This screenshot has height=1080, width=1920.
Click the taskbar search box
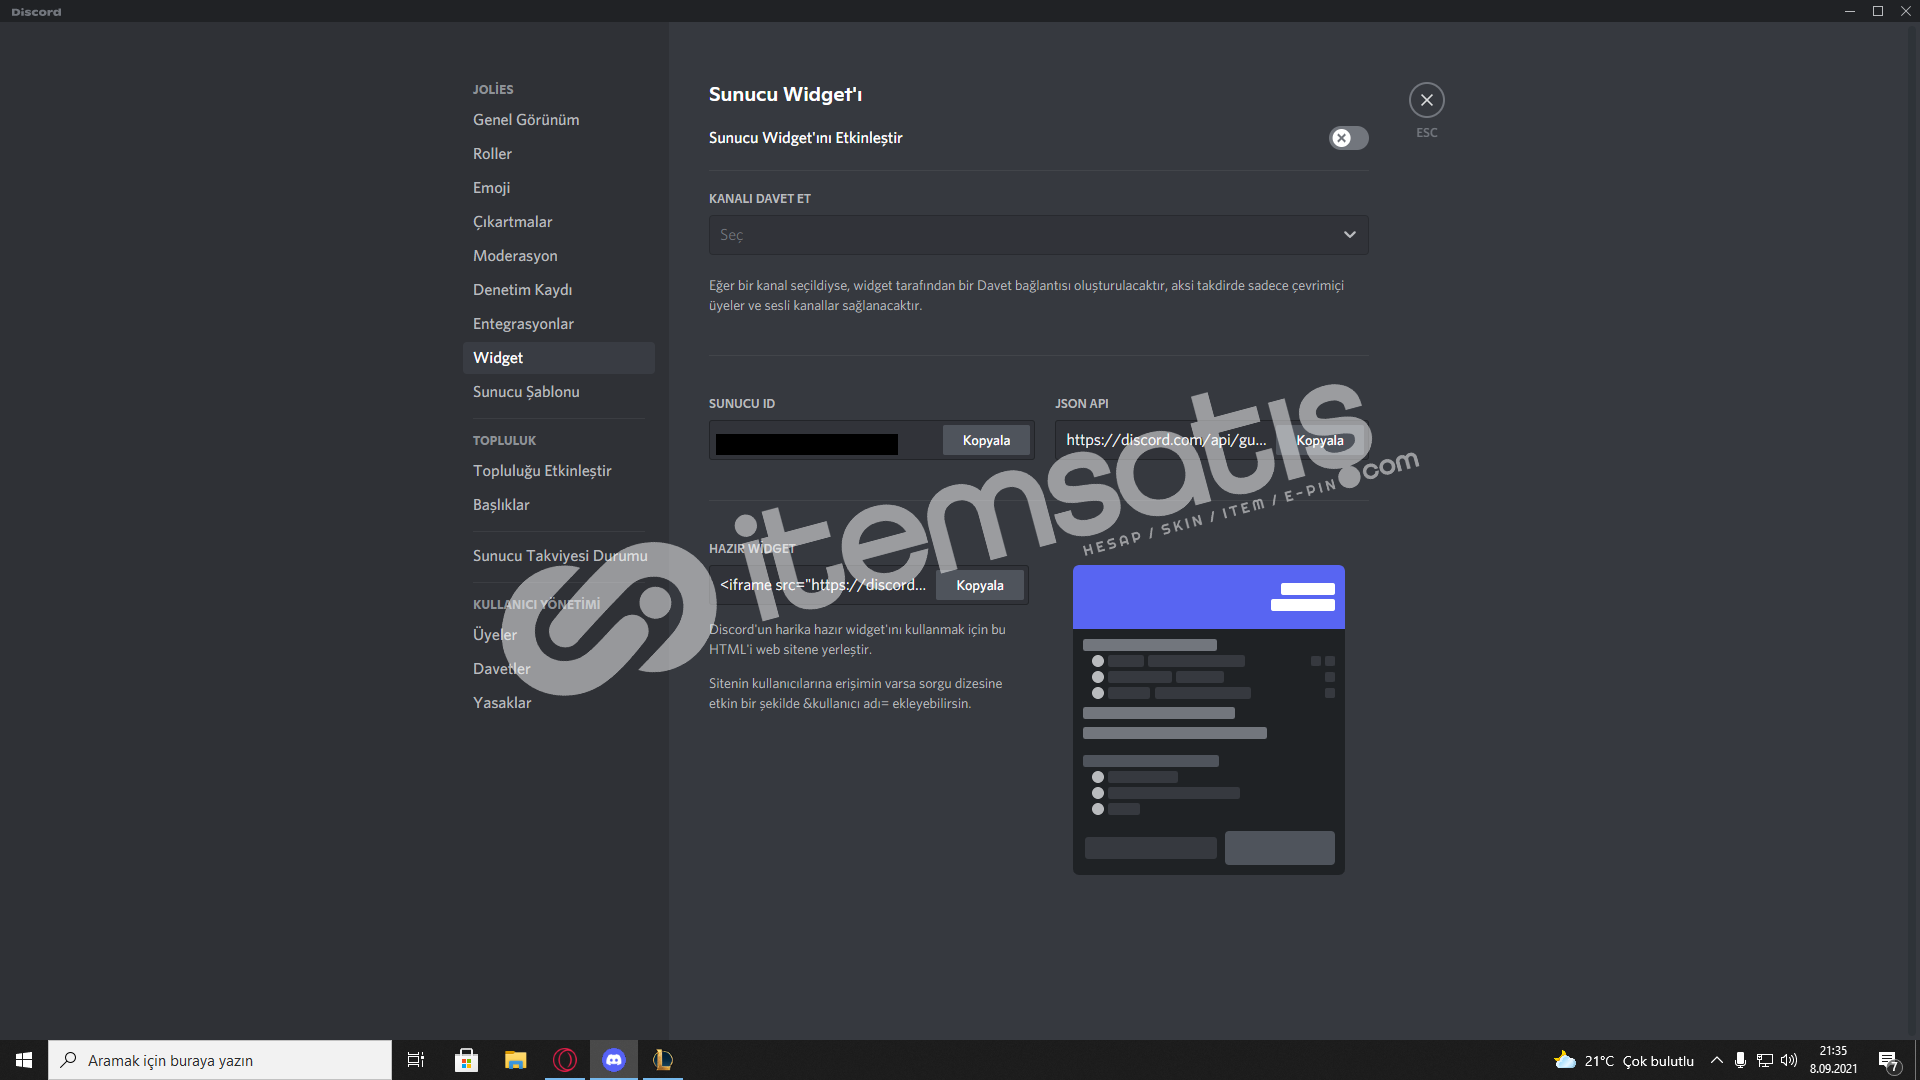[x=220, y=1060]
